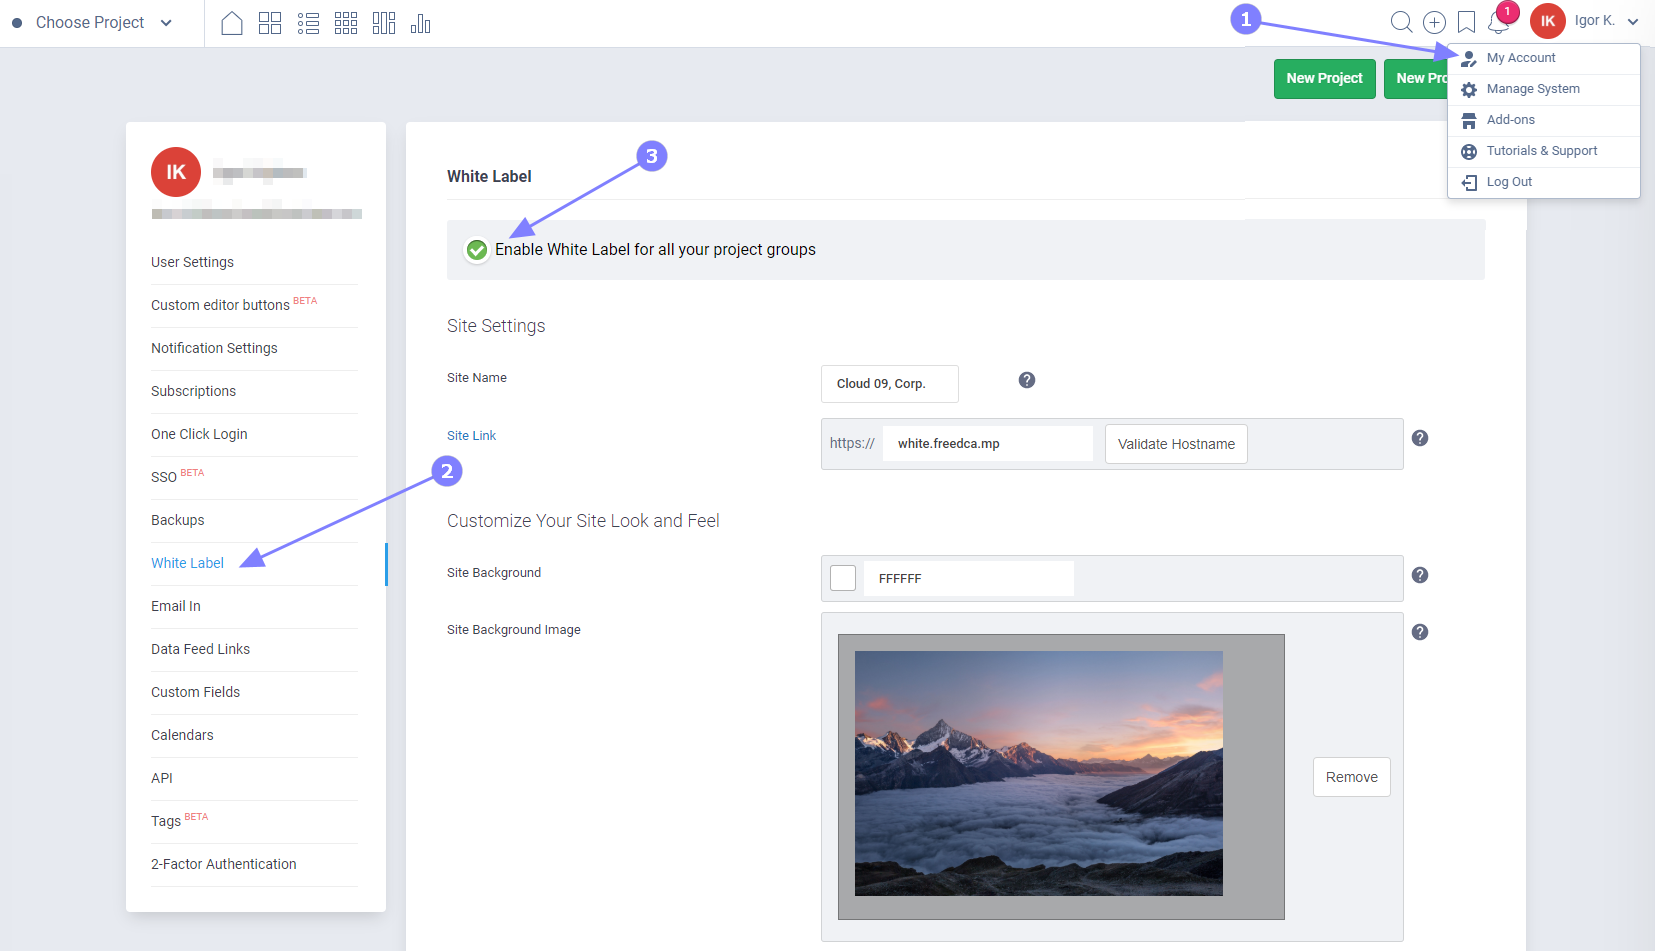The height and width of the screenshot is (951, 1655).
Task: Select My Account from user menu
Action: (1520, 58)
